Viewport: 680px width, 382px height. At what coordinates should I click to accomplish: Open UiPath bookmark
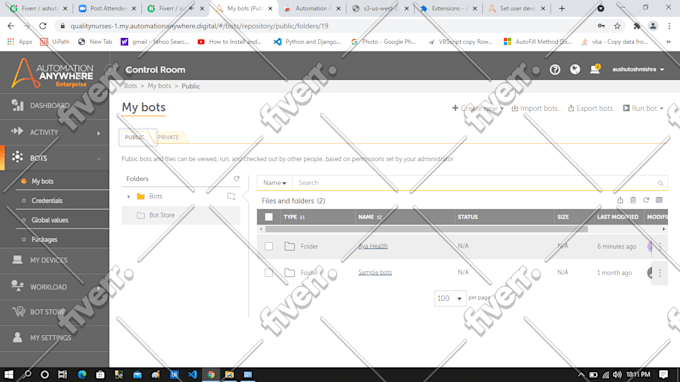[55, 42]
